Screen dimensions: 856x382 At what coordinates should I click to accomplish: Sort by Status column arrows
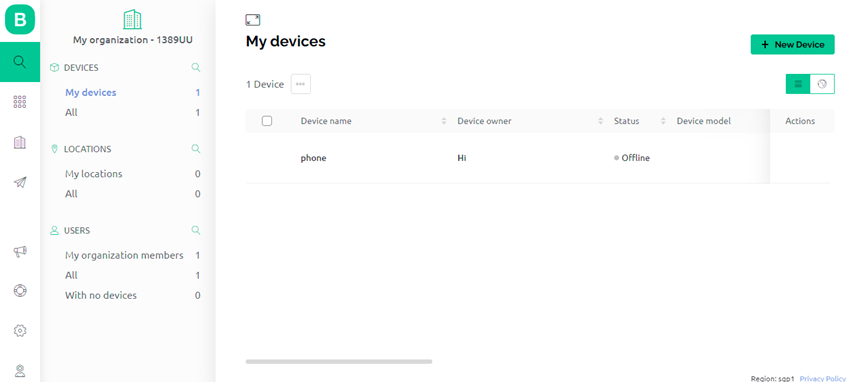point(663,121)
